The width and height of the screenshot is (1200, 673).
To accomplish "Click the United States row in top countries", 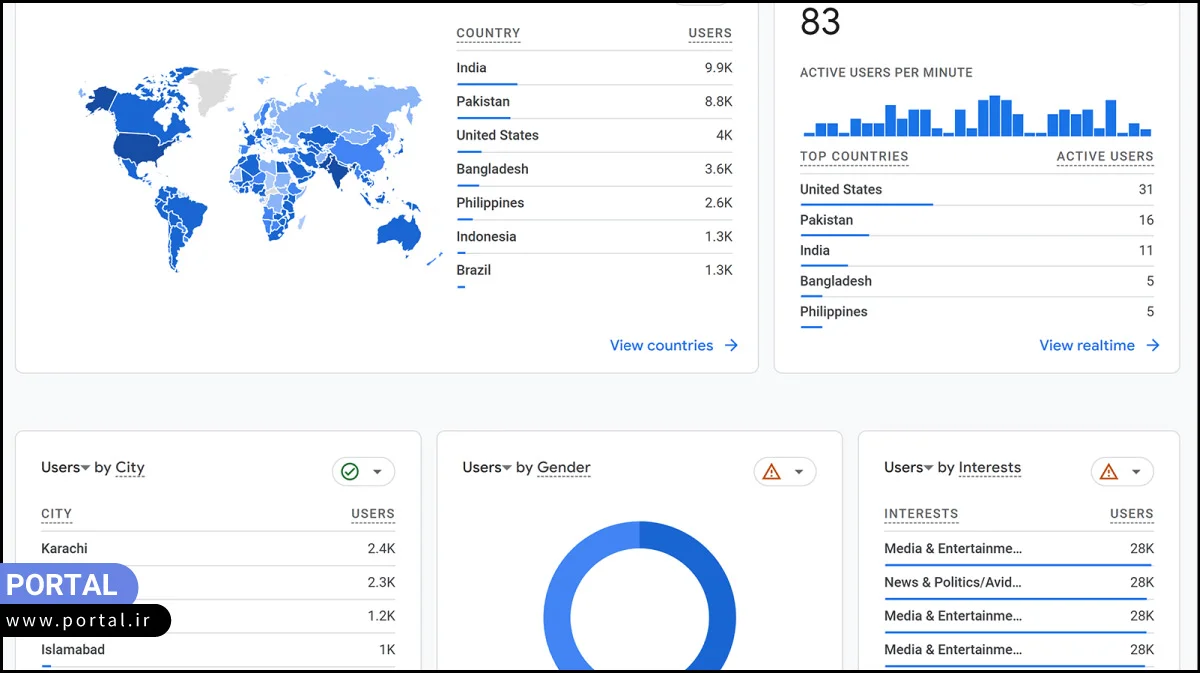I will click(975, 189).
